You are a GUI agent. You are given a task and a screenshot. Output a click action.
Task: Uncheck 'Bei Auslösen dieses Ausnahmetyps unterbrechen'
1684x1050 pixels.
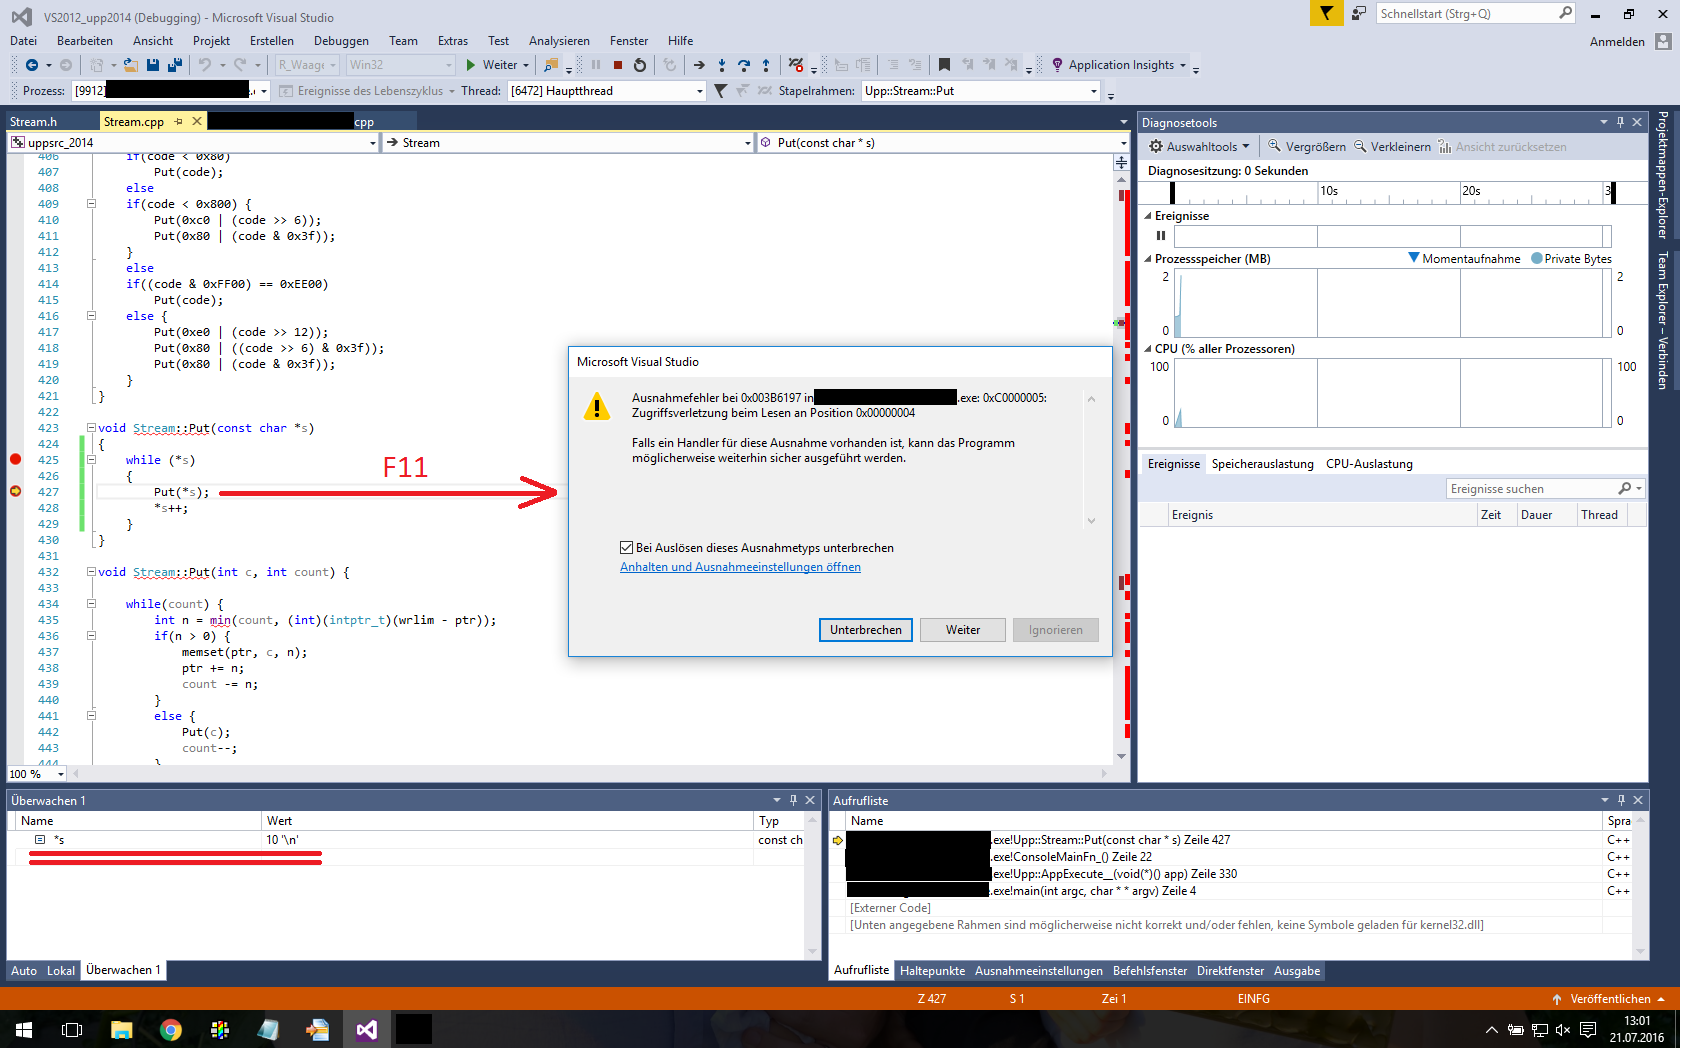pos(627,548)
